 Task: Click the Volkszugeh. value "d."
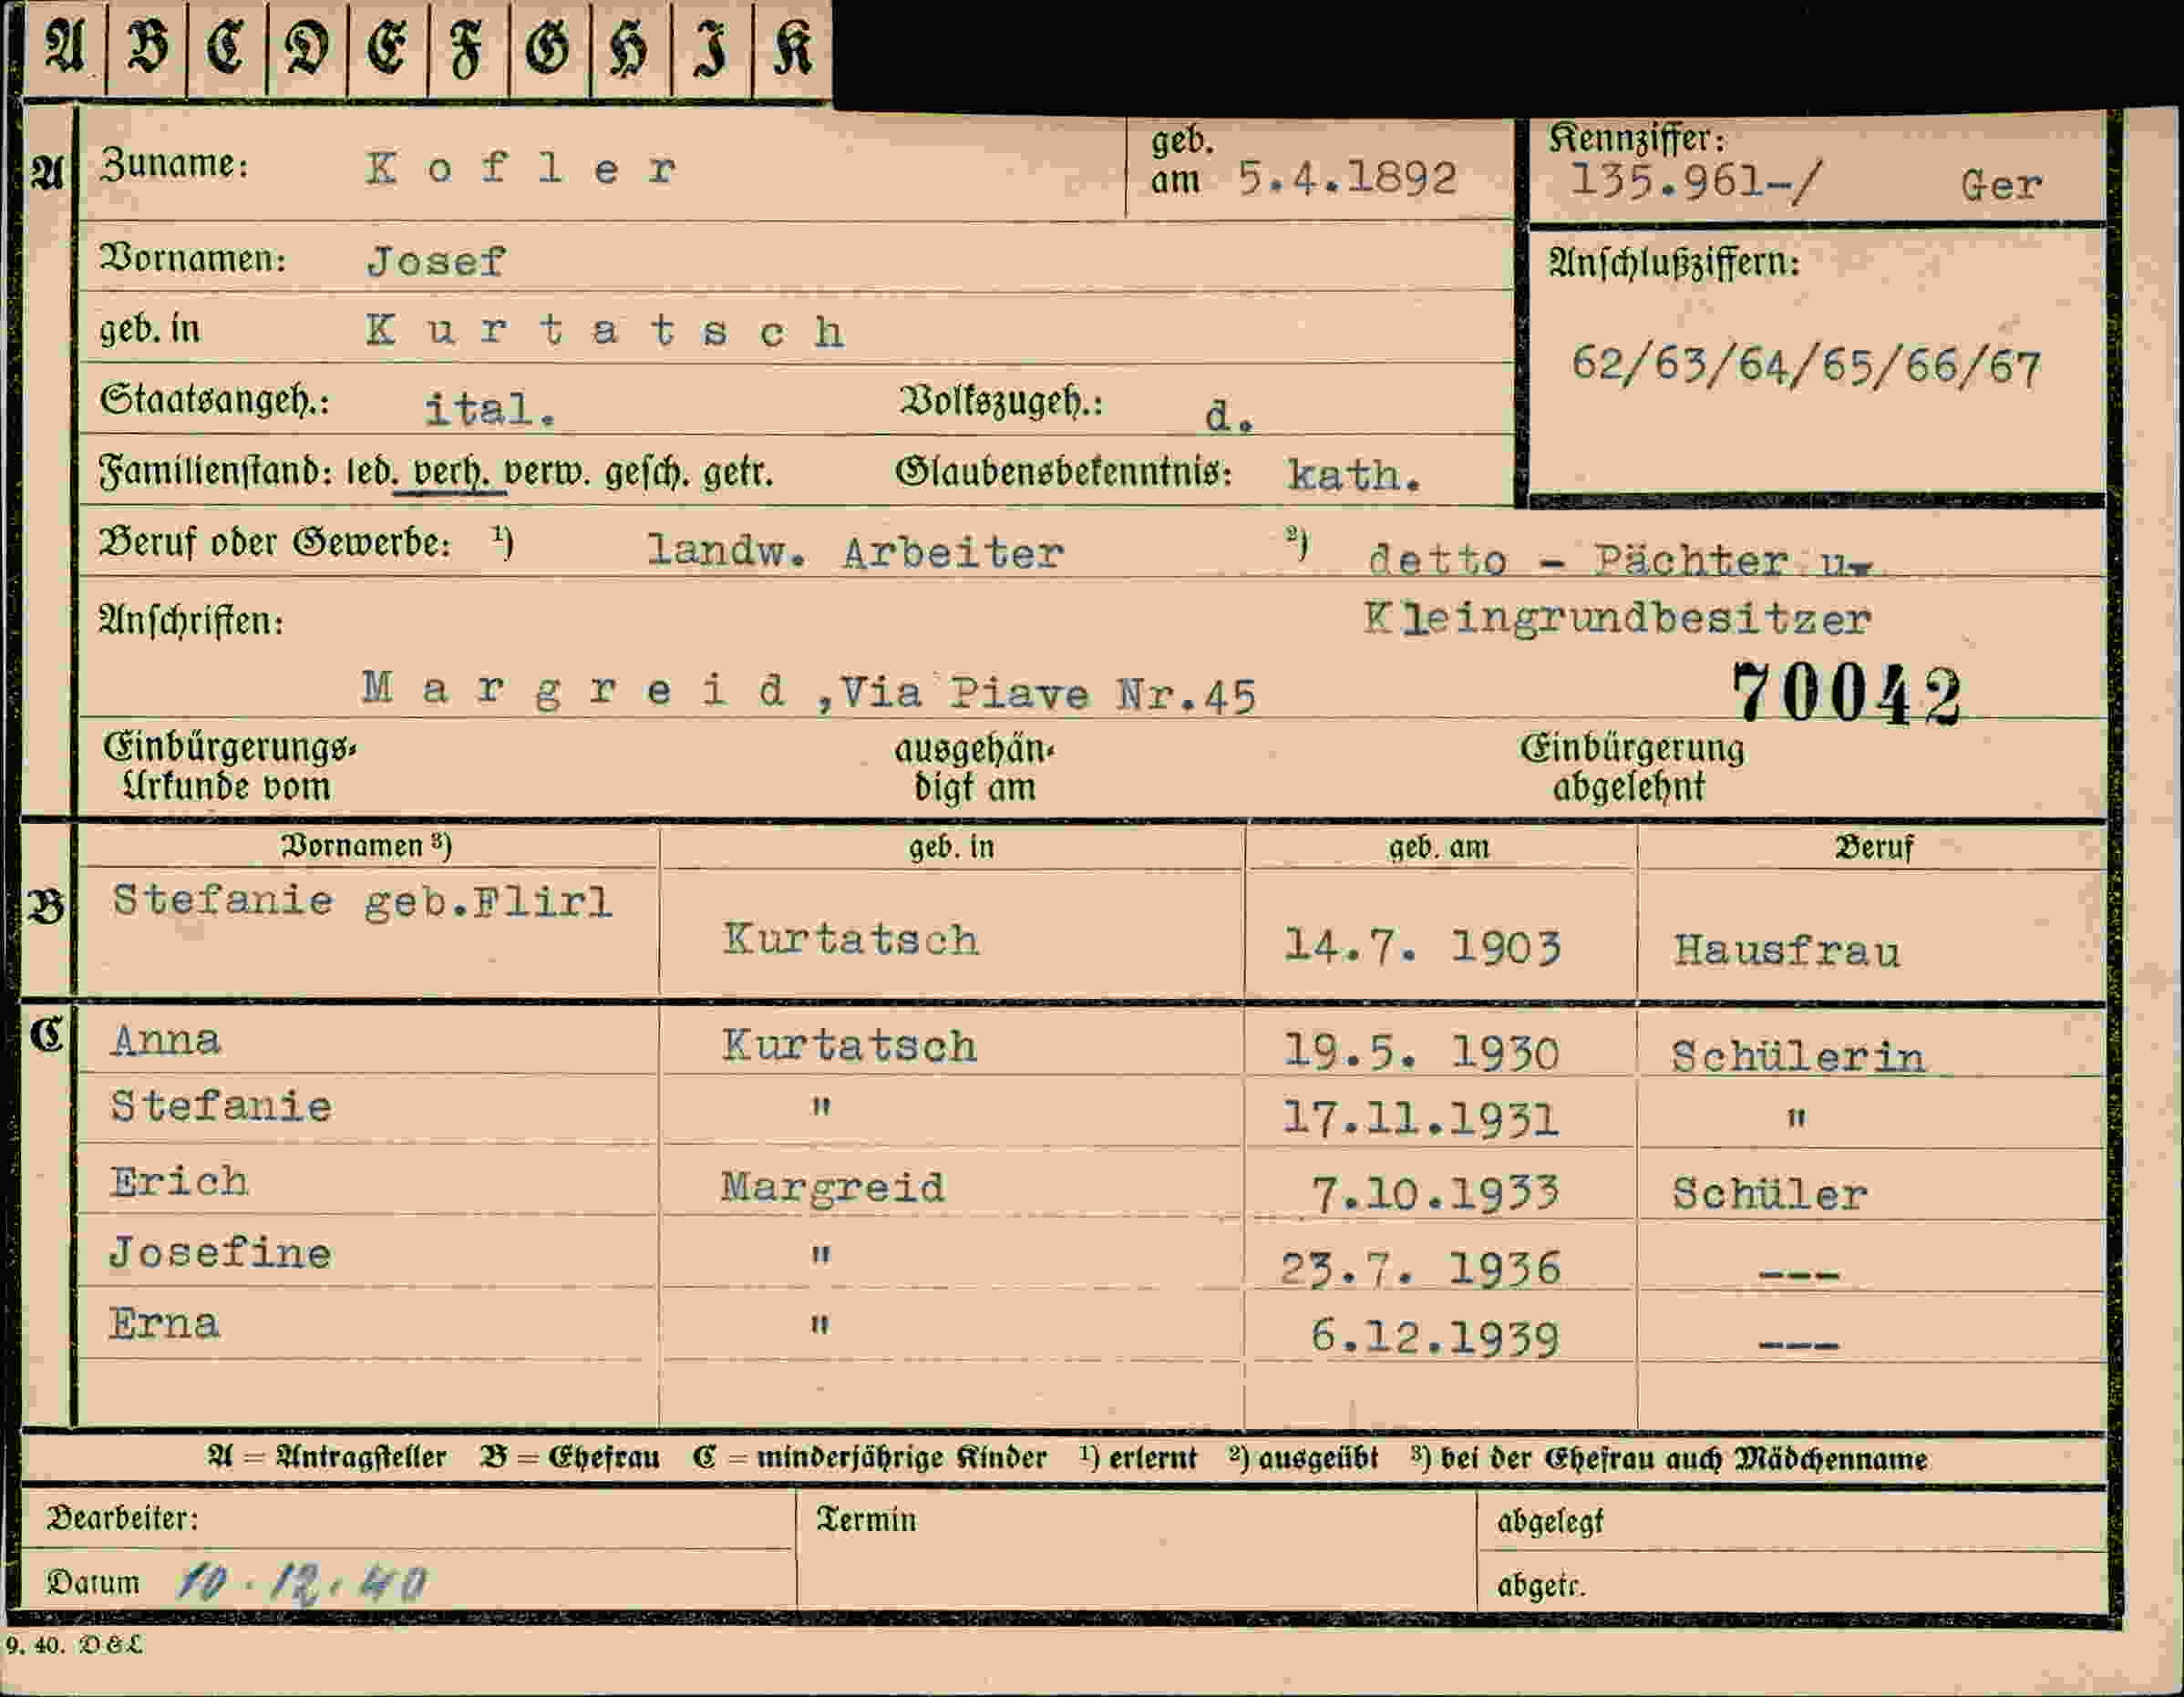1229,416
